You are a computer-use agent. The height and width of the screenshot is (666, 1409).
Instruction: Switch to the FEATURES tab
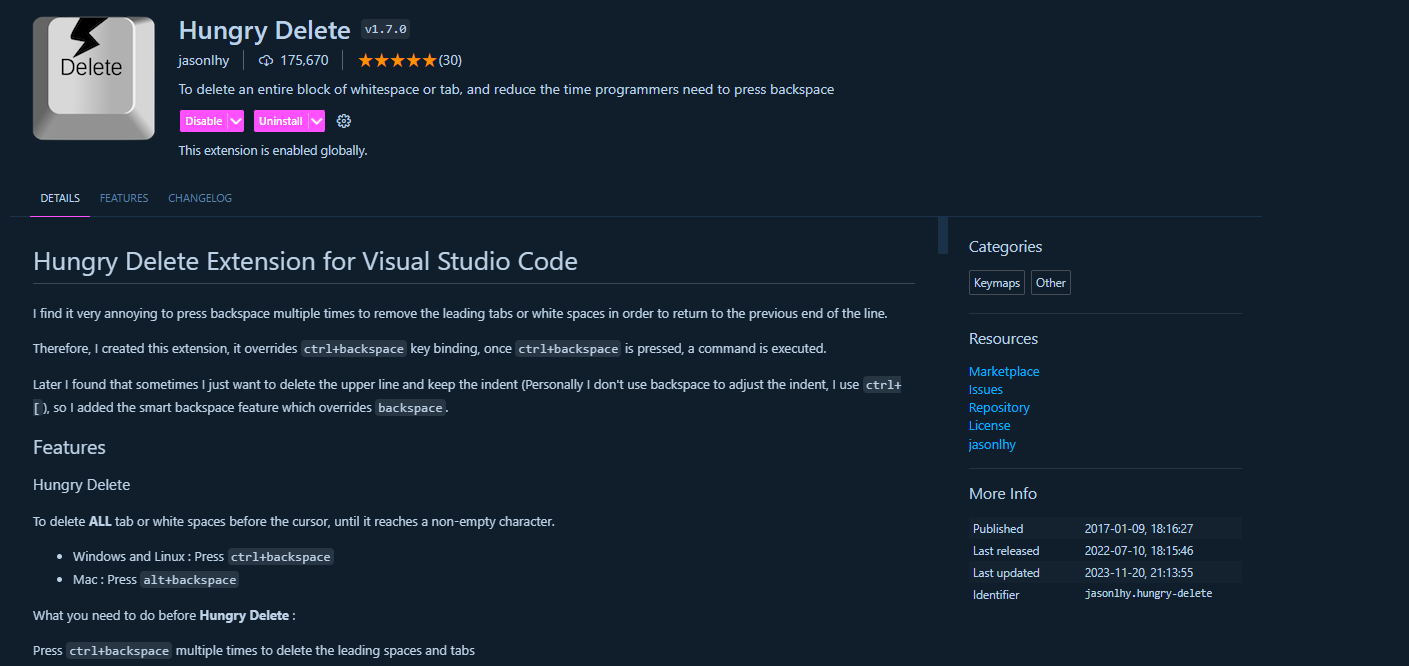pyautogui.click(x=123, y=198)
